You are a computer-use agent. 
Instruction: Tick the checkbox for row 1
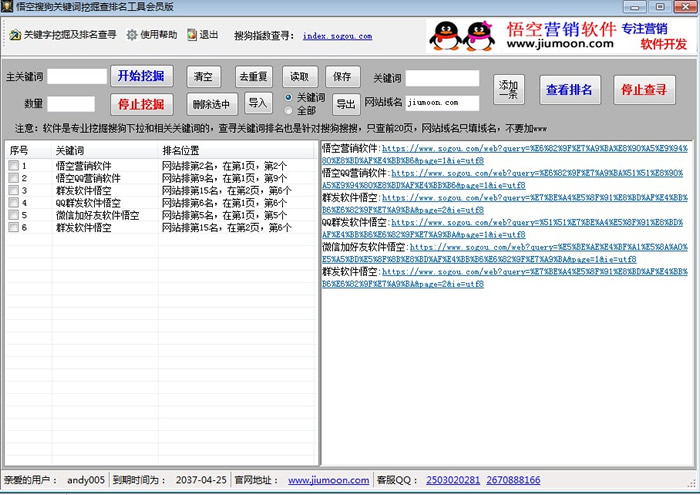(x=12, y=166)
